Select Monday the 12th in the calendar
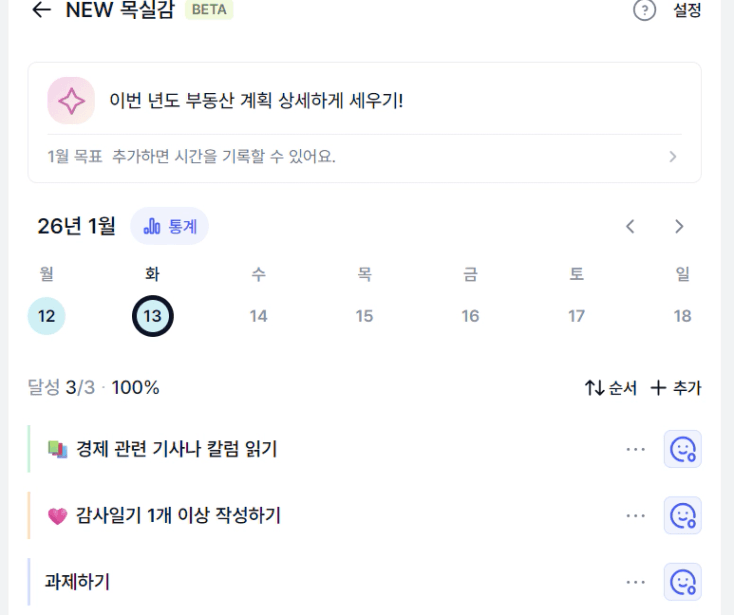 (x=46, y=316)
